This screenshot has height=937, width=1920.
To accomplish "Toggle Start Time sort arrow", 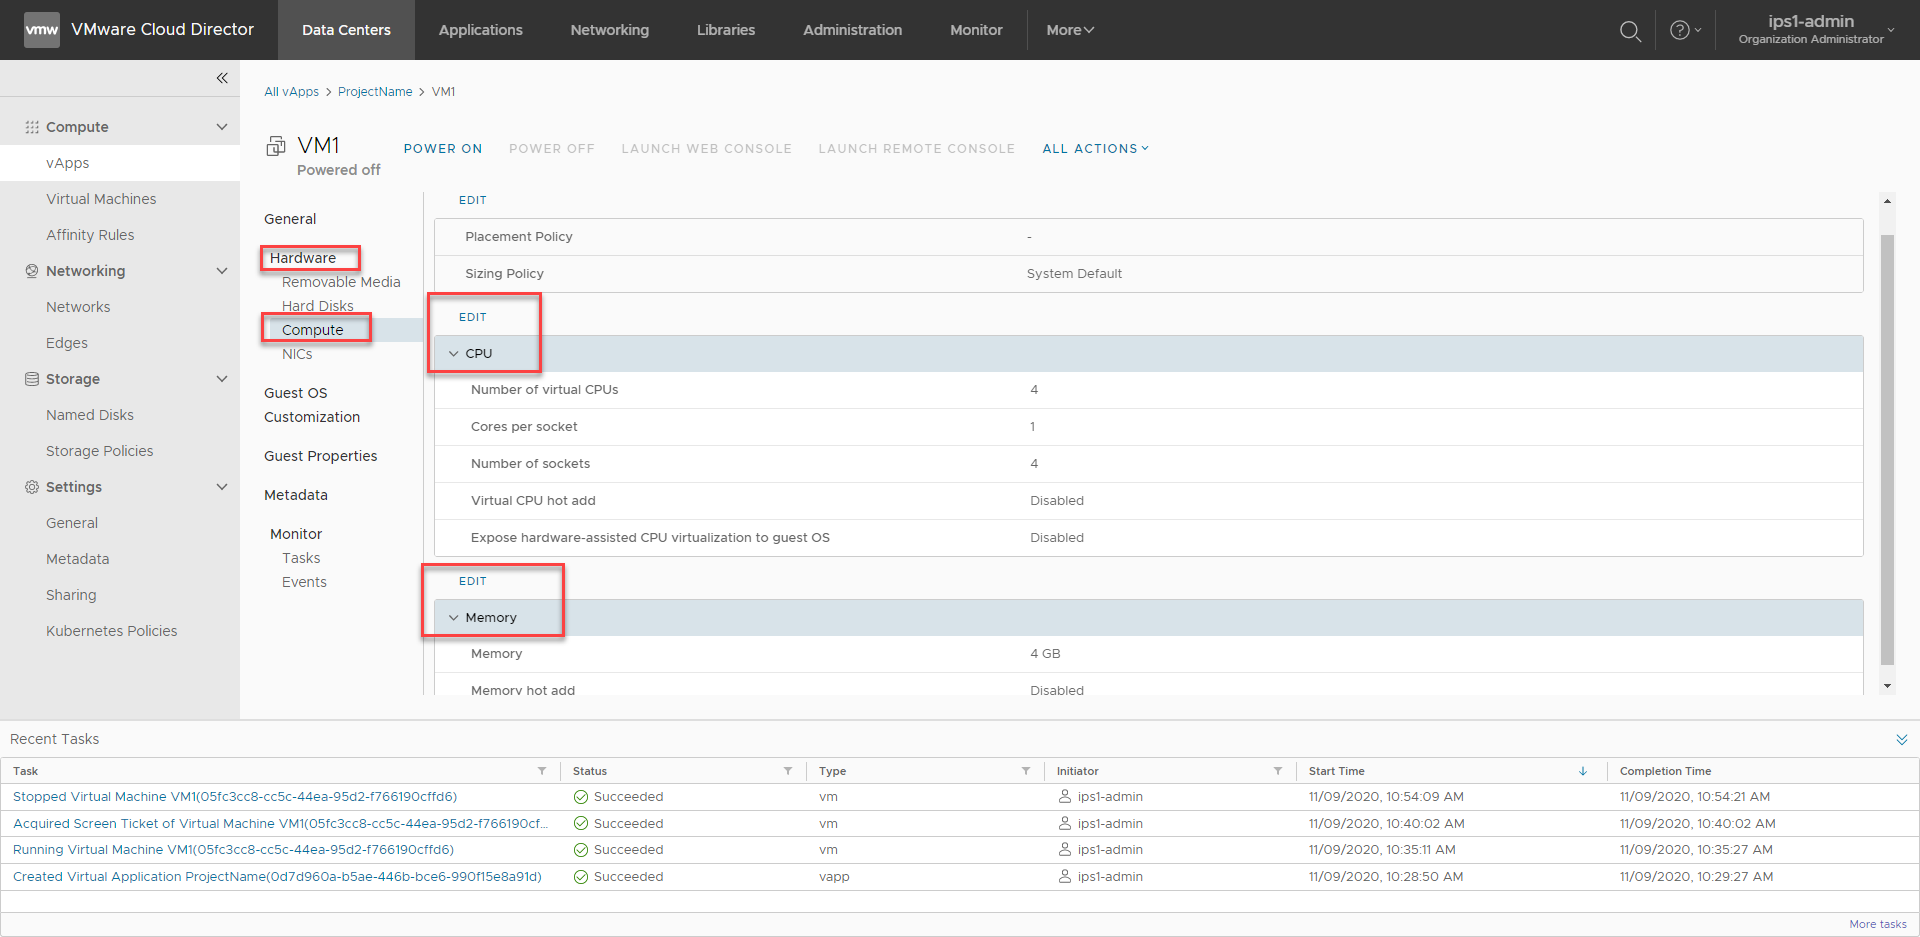I will pos(1583,771).
